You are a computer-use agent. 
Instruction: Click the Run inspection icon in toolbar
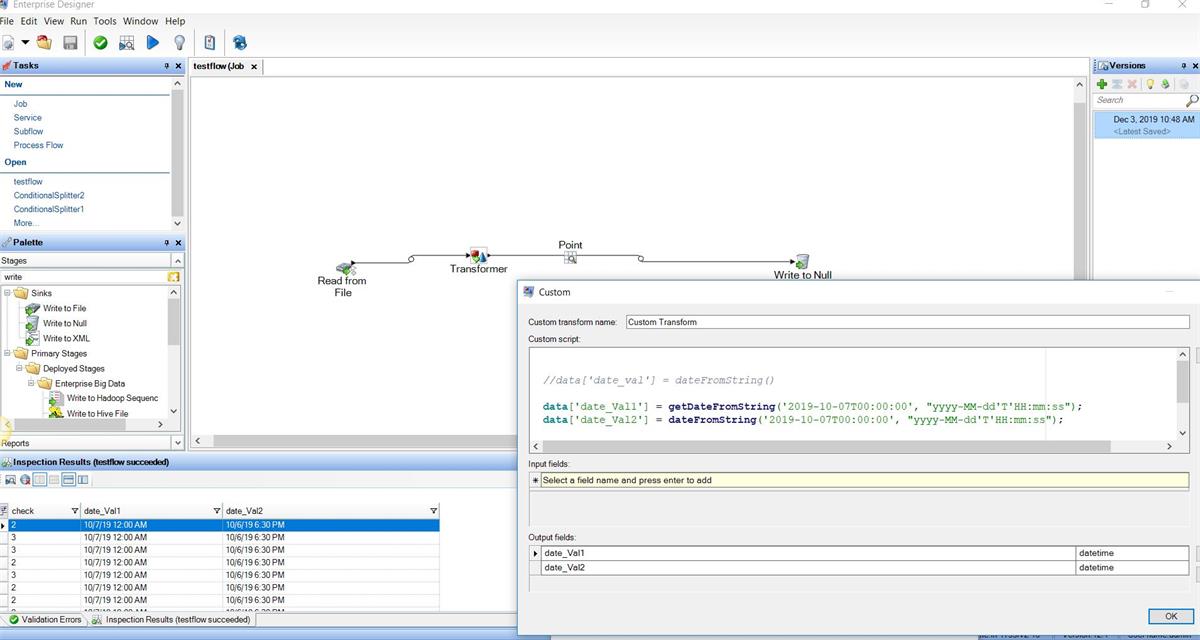[126, 42]
